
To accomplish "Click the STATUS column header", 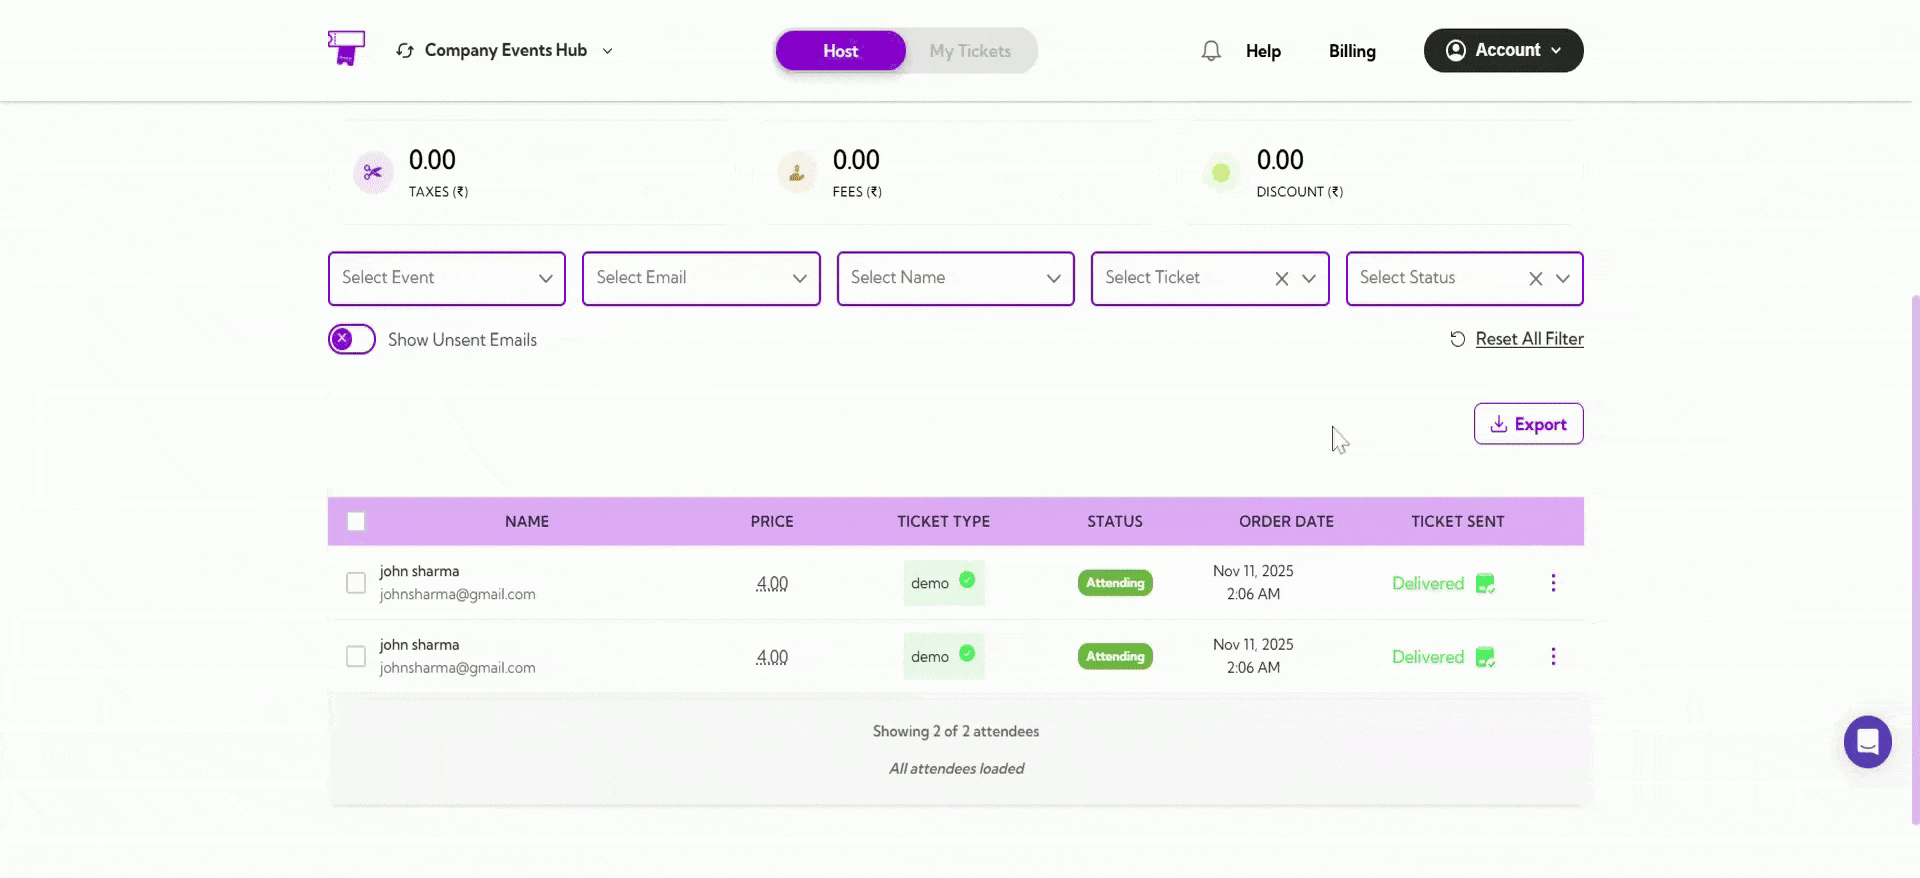I will coord(1115,521).
